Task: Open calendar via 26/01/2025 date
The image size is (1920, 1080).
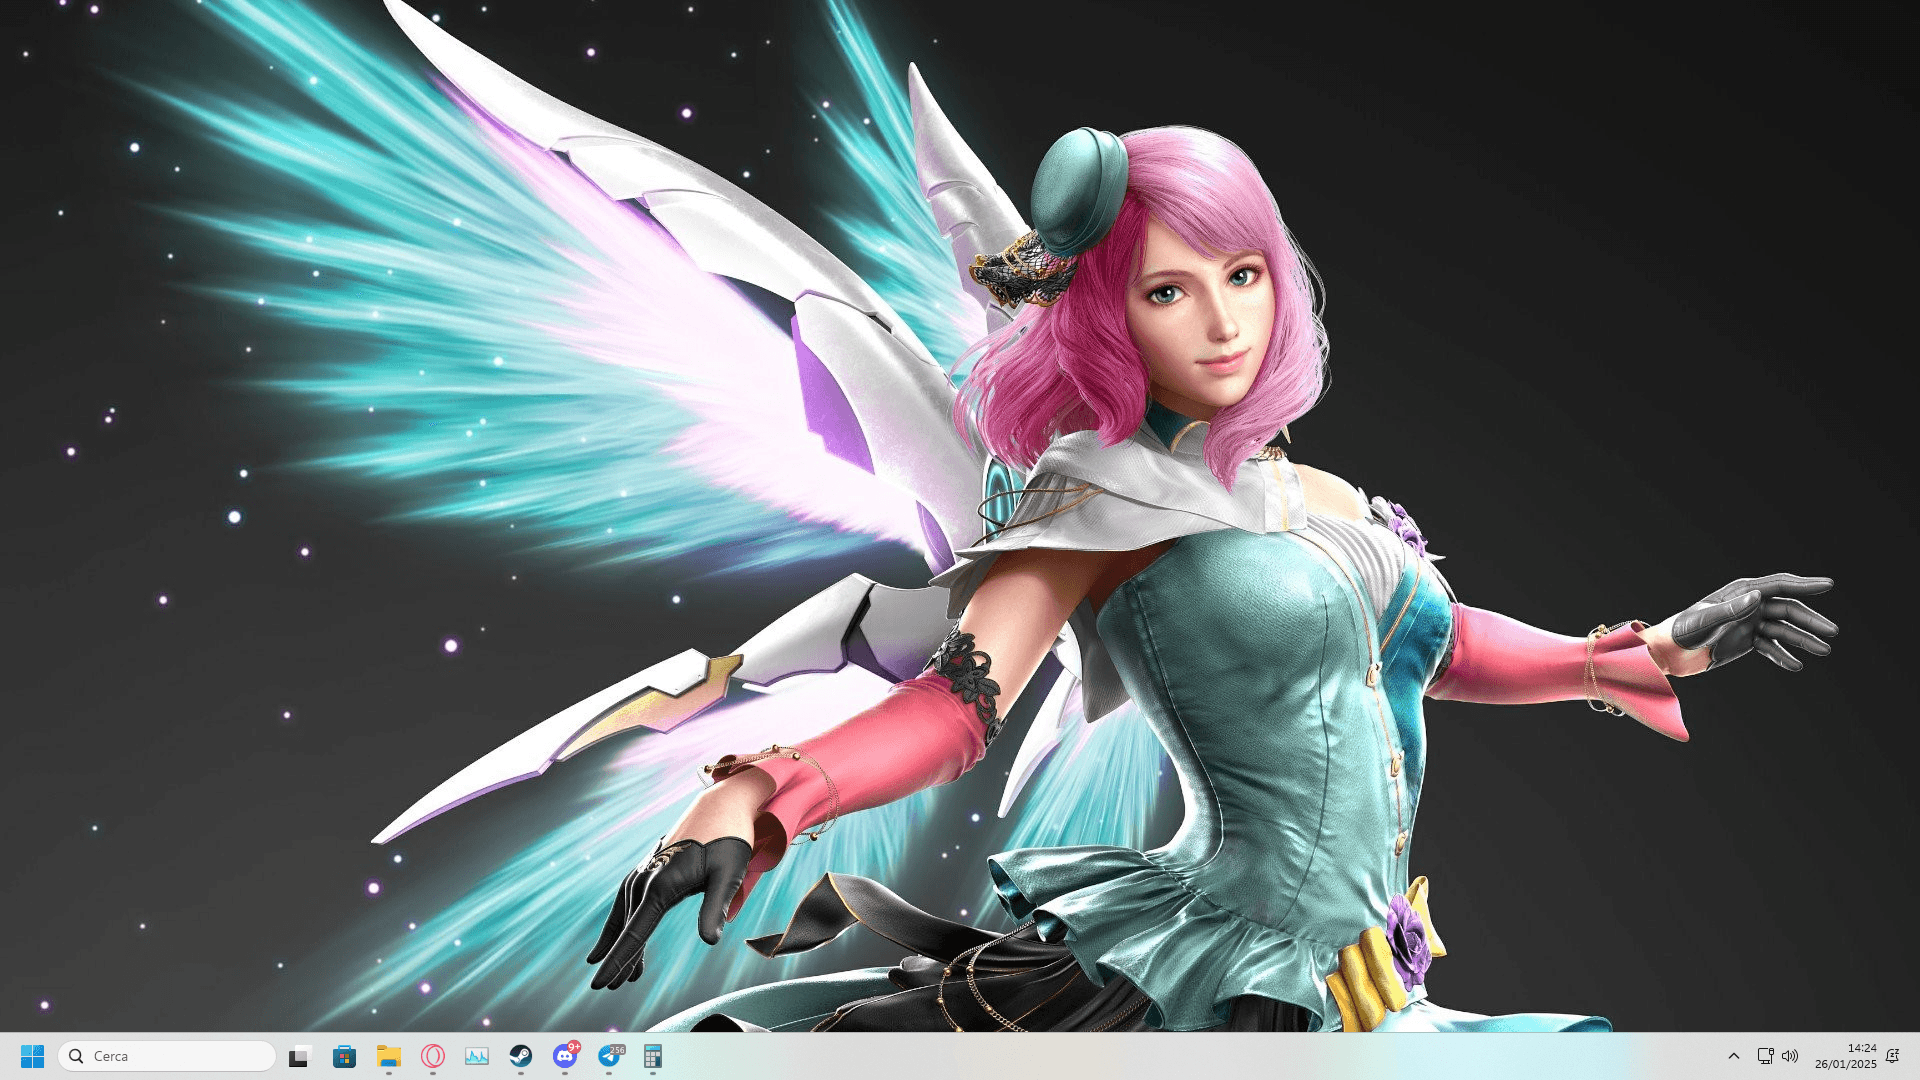Action: tap(1845, 1064)
